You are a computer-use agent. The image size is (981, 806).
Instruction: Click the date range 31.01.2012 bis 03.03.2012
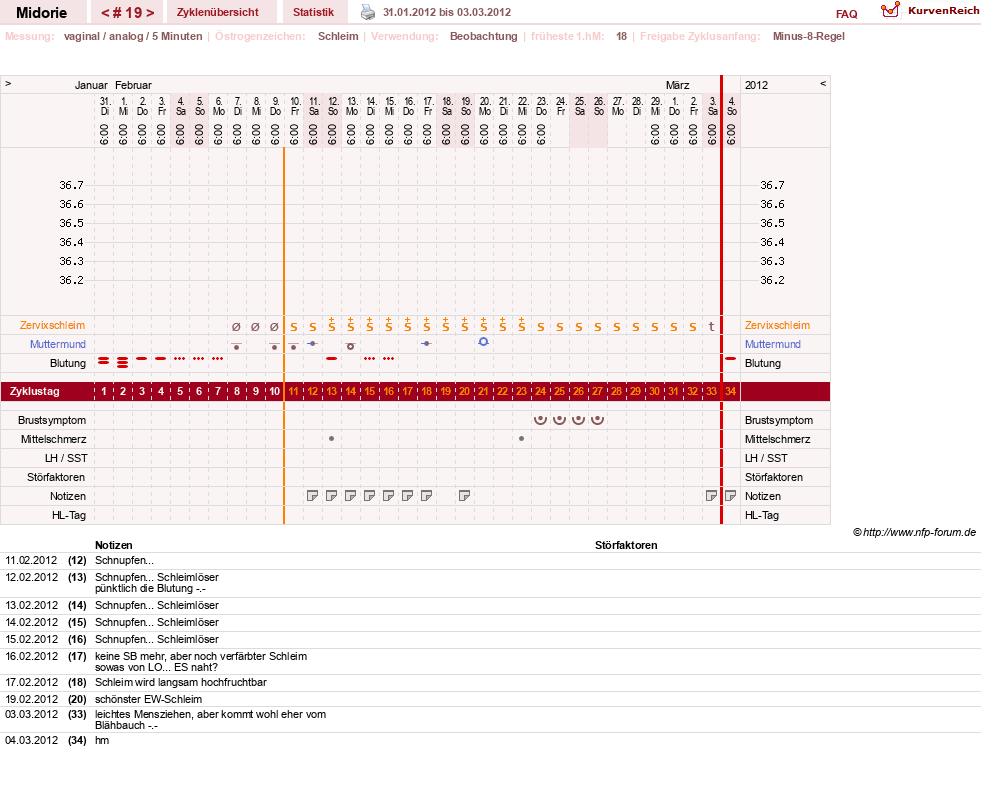click(447, 13)
